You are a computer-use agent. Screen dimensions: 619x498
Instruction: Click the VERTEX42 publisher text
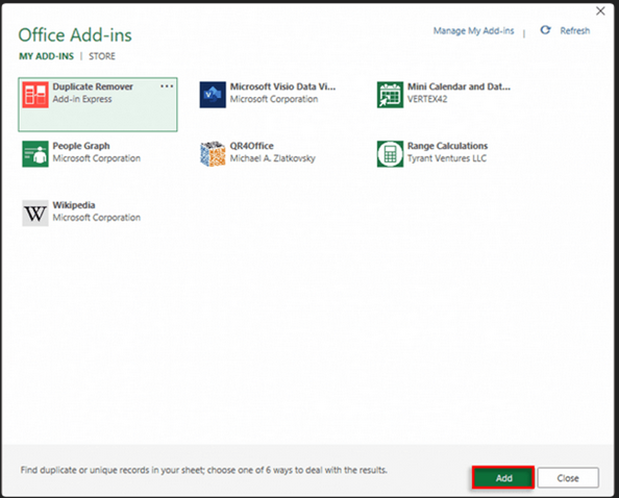(x=427, y=99)
